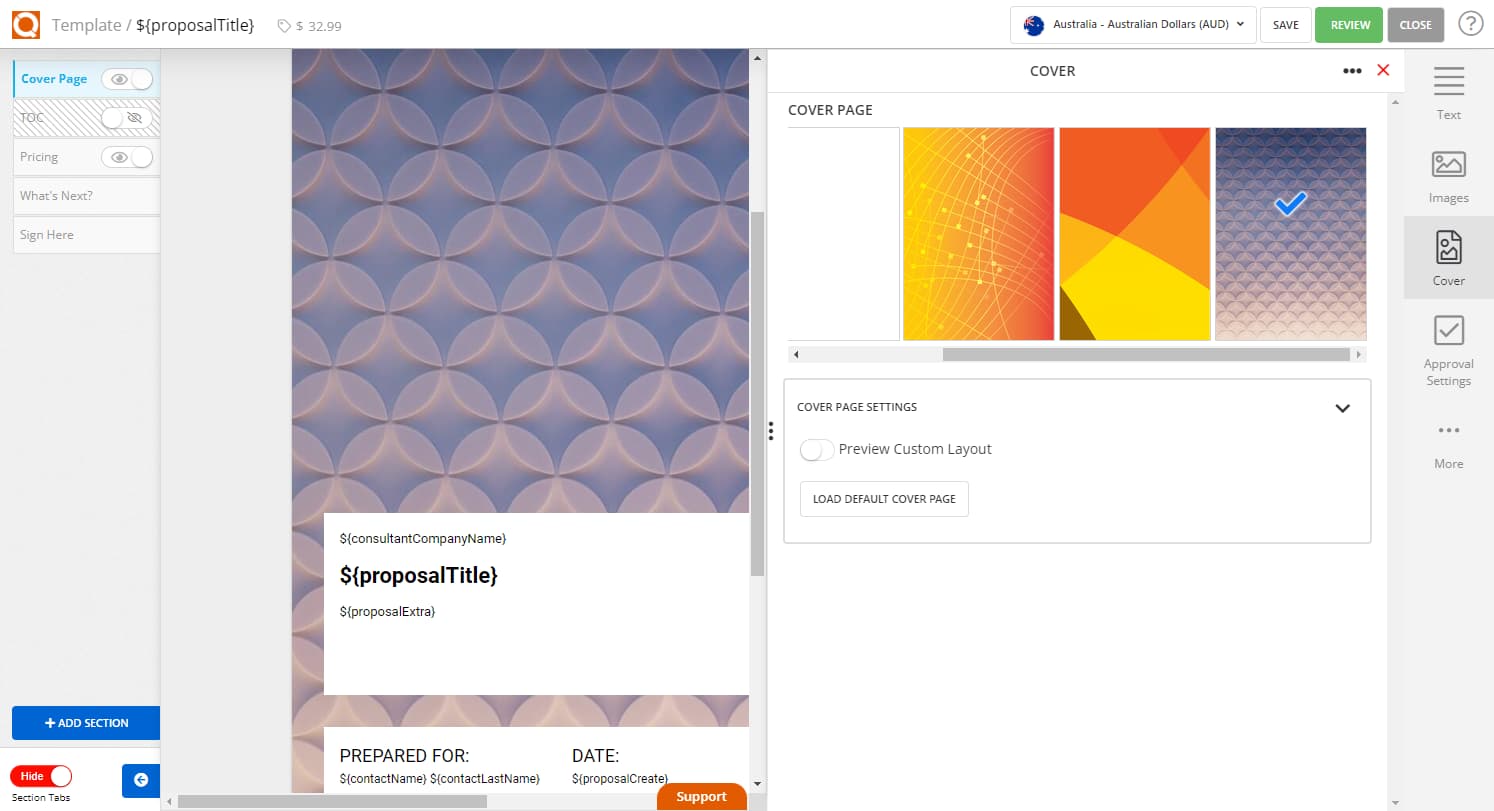
Task: Select the Sign Here section tab
Action: pos(86,235)
